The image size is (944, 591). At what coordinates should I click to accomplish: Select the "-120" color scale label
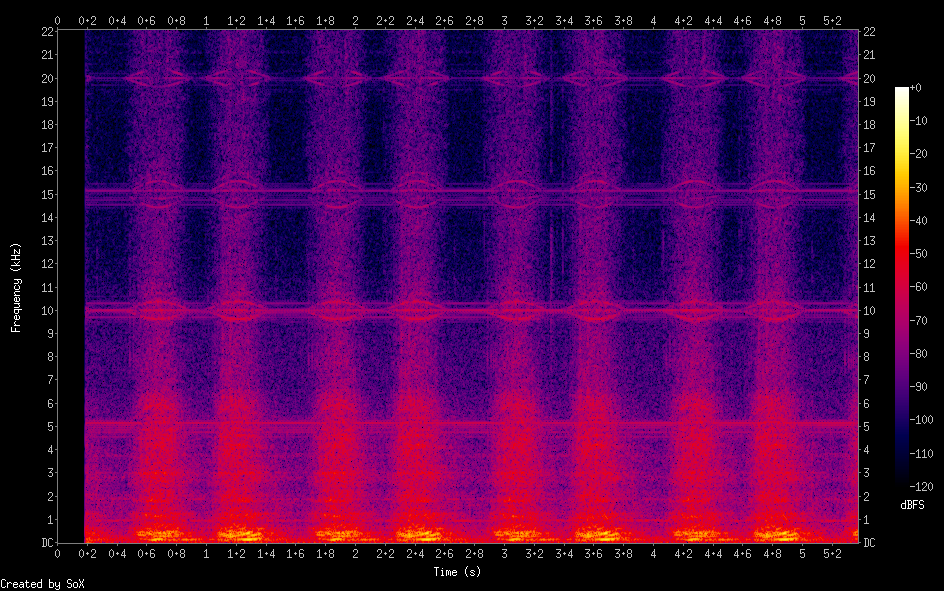pyautogui.click(x=921, y=487)
